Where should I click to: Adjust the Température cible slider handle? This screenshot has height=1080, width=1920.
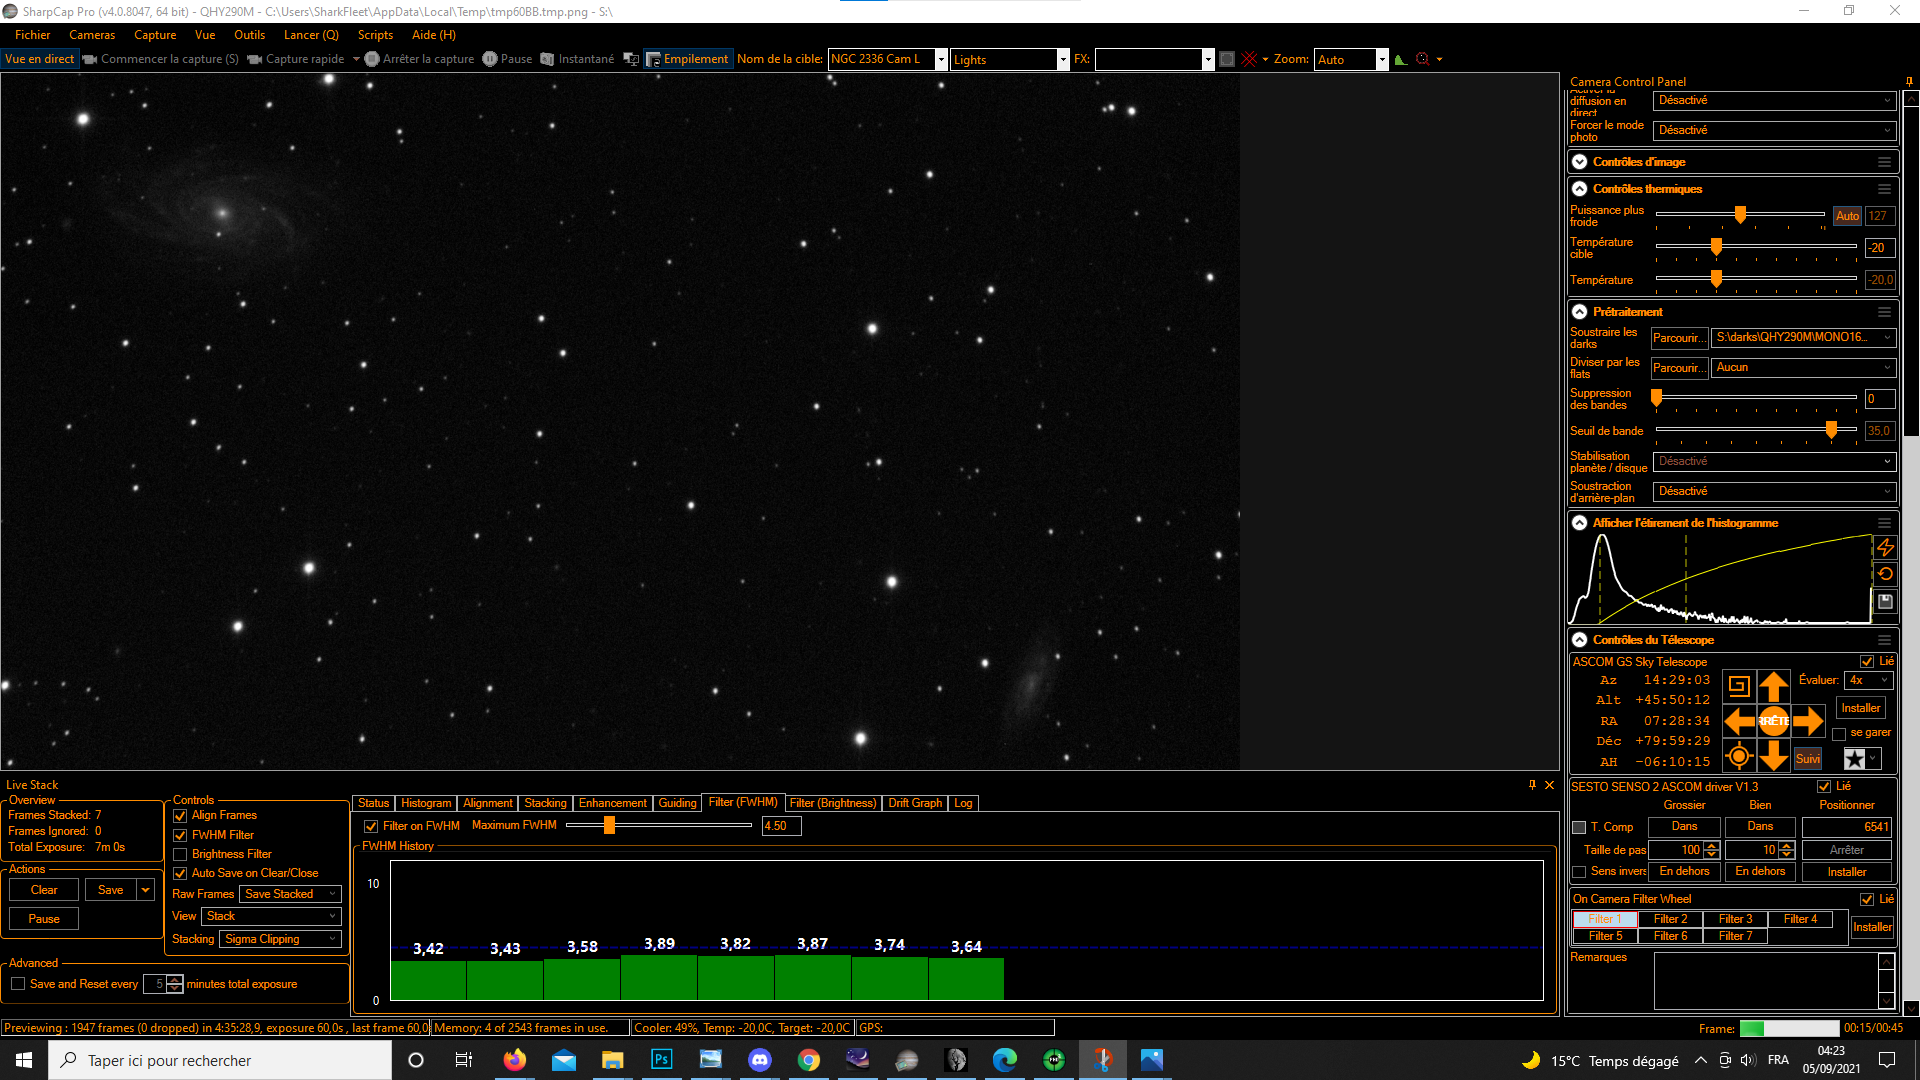pos(1716,247)
